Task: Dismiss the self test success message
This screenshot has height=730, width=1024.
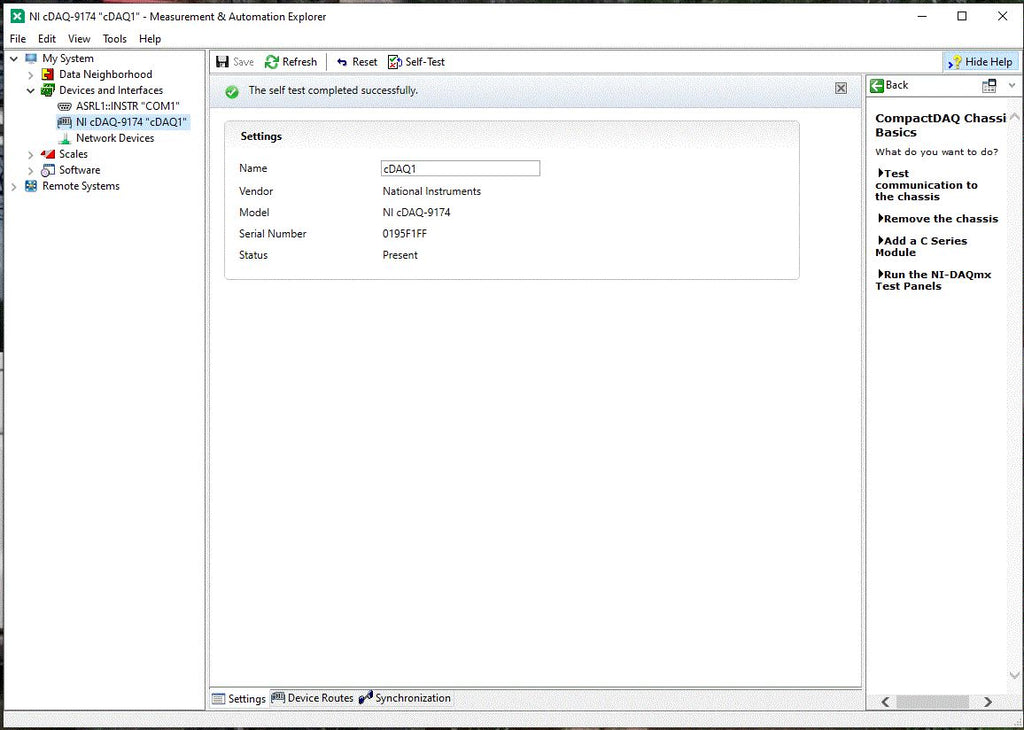Action: [841, 88]
